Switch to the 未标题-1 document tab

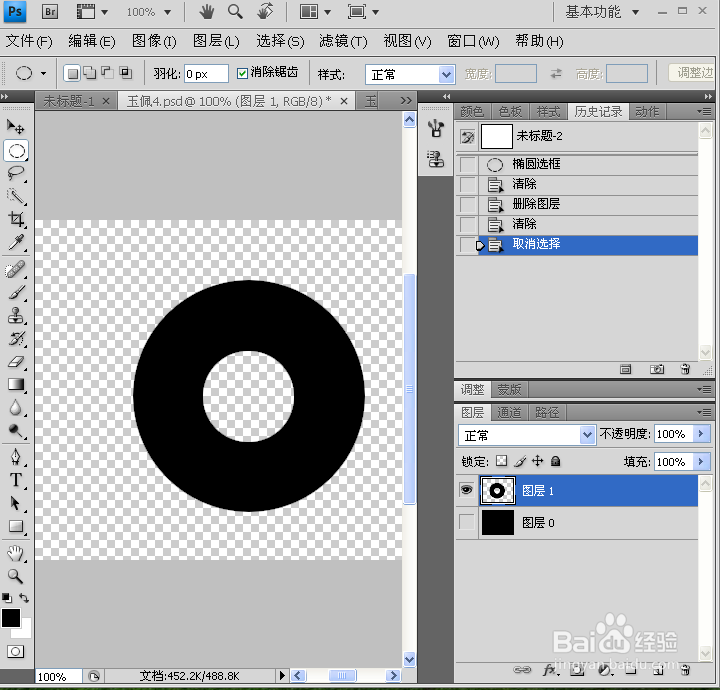69,101
